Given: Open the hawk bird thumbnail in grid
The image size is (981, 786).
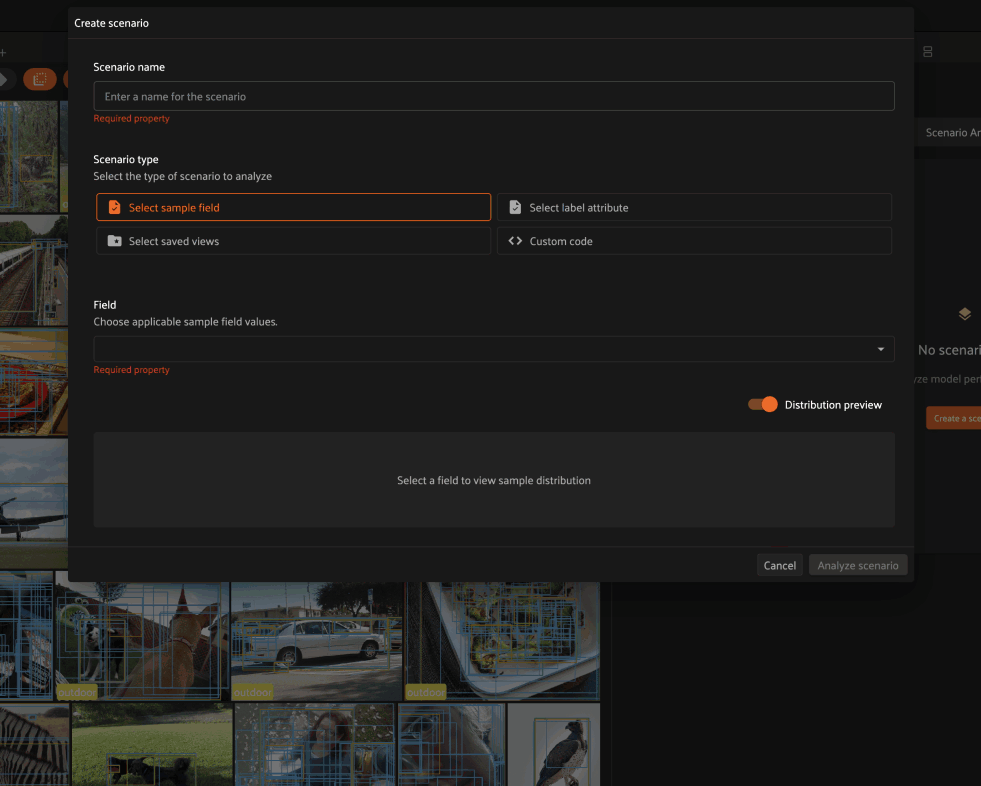Looking at the screenshot, I should (x=554, y=745).
